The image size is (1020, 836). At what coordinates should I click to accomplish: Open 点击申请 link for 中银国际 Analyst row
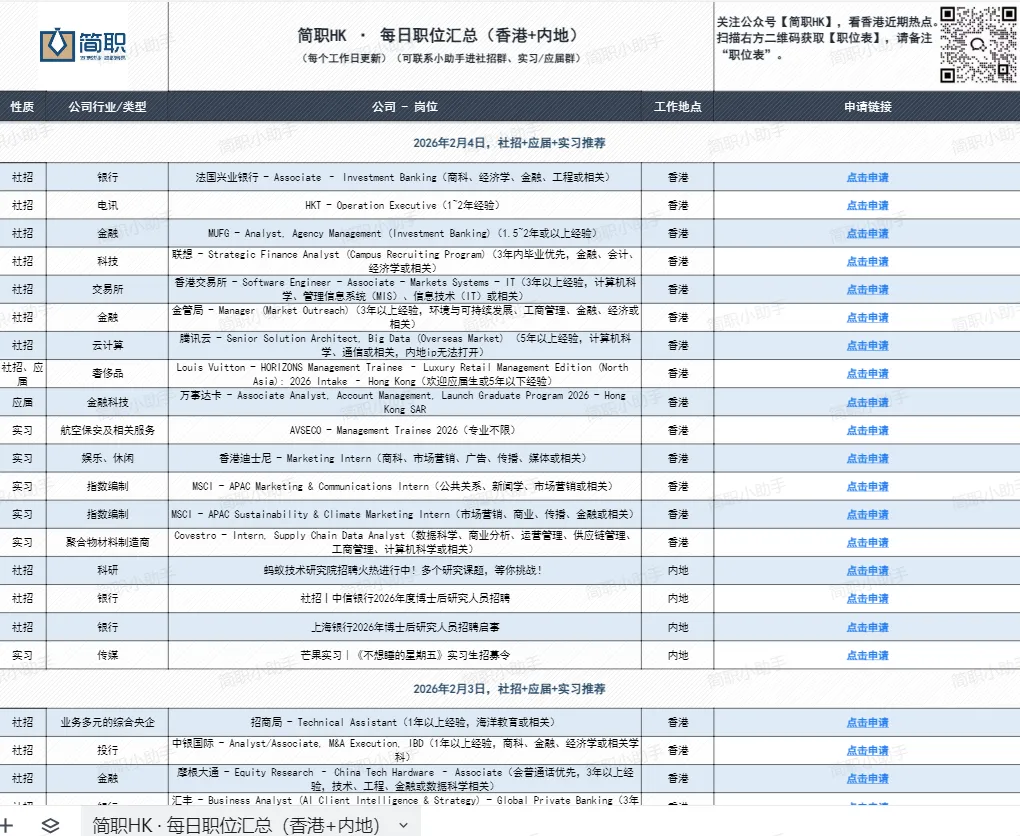click(x=867, y=750)
